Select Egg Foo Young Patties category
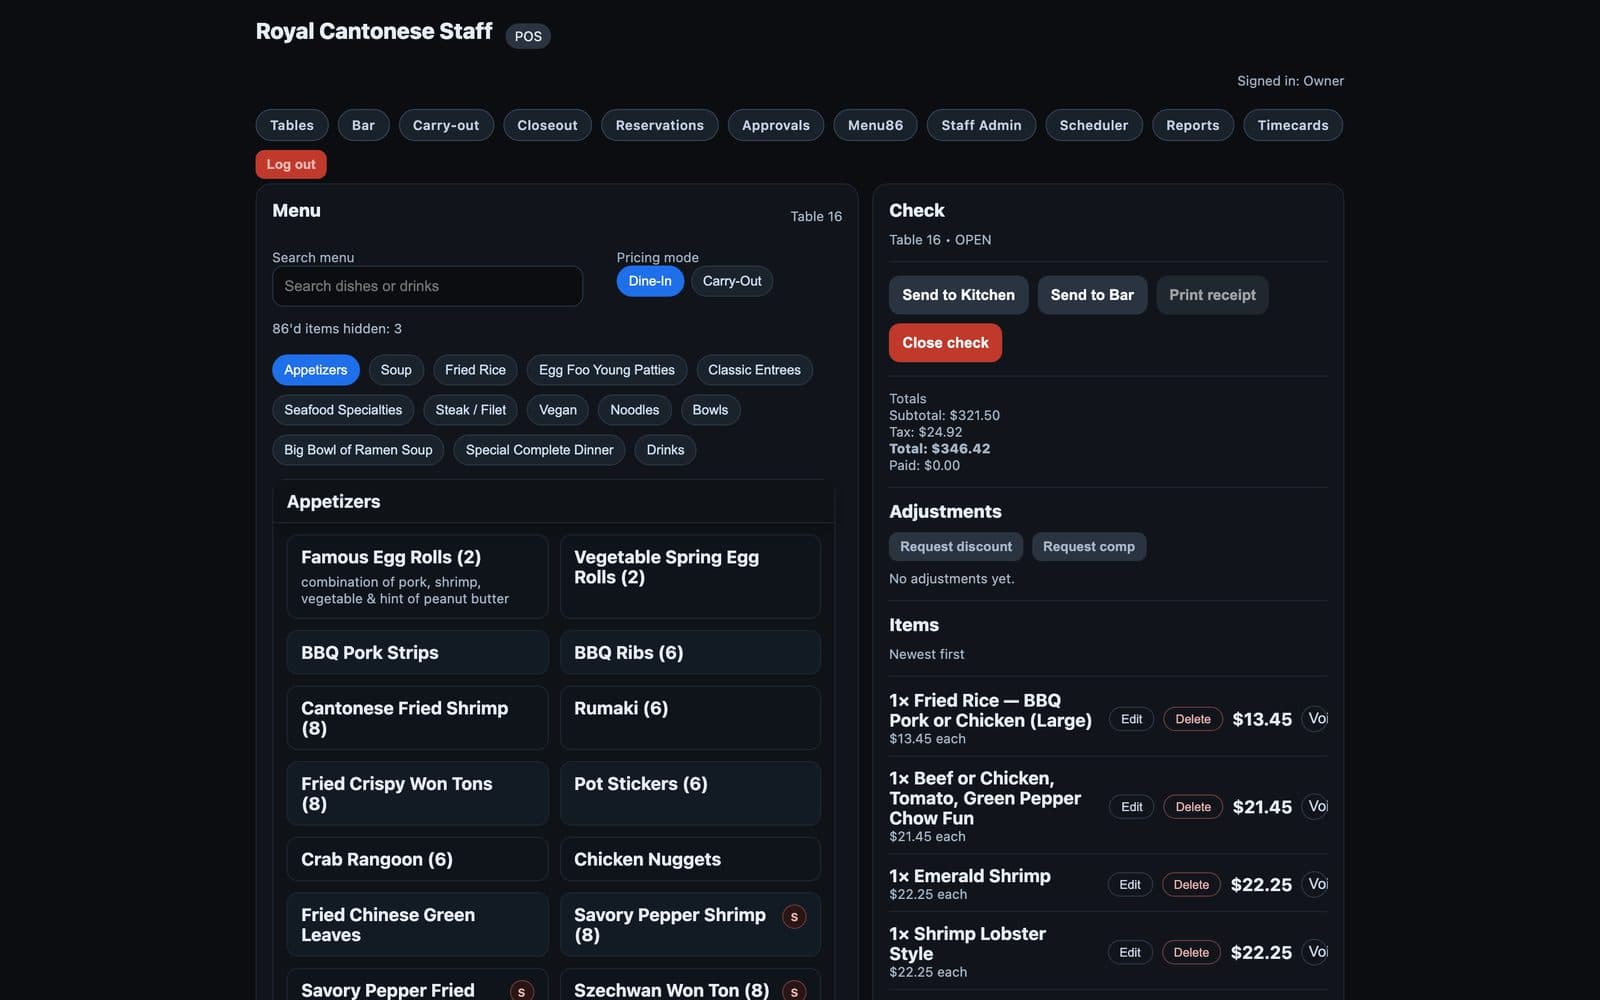 click(607, 370)
